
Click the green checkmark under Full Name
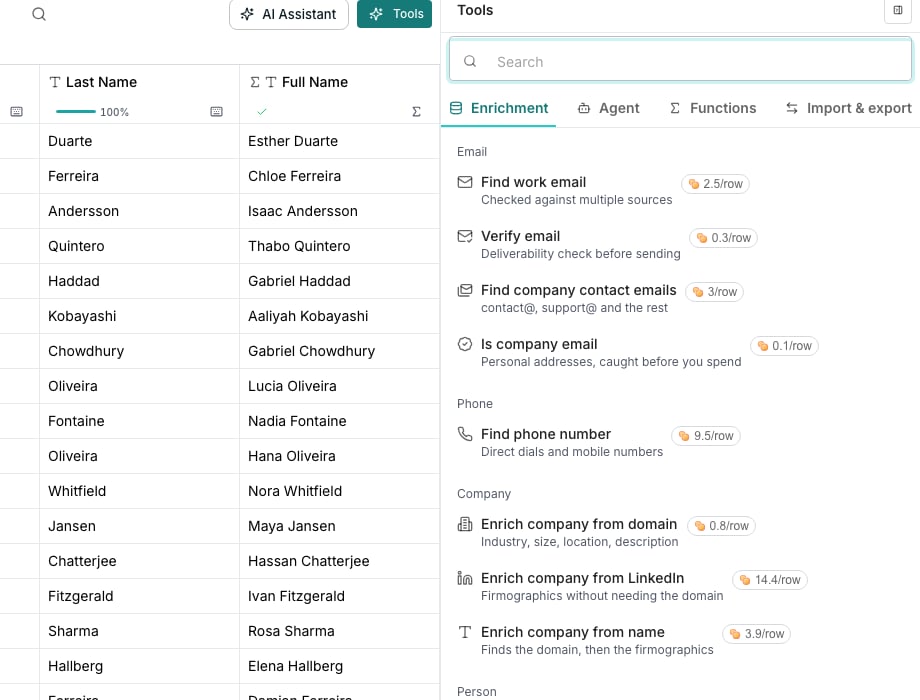(262, 111)
